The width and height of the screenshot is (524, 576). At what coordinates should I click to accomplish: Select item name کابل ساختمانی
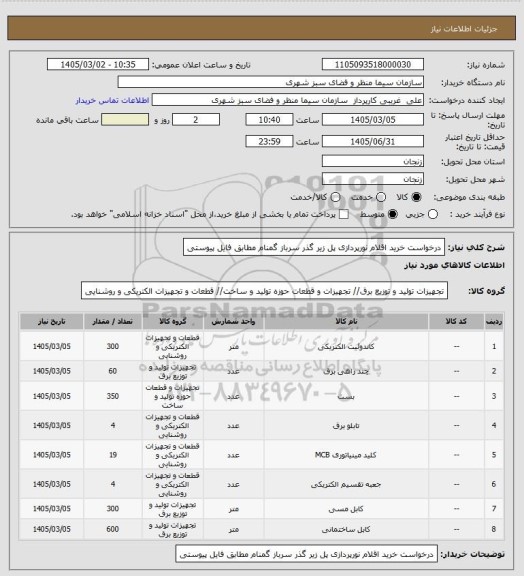click(x=346, y=529)
